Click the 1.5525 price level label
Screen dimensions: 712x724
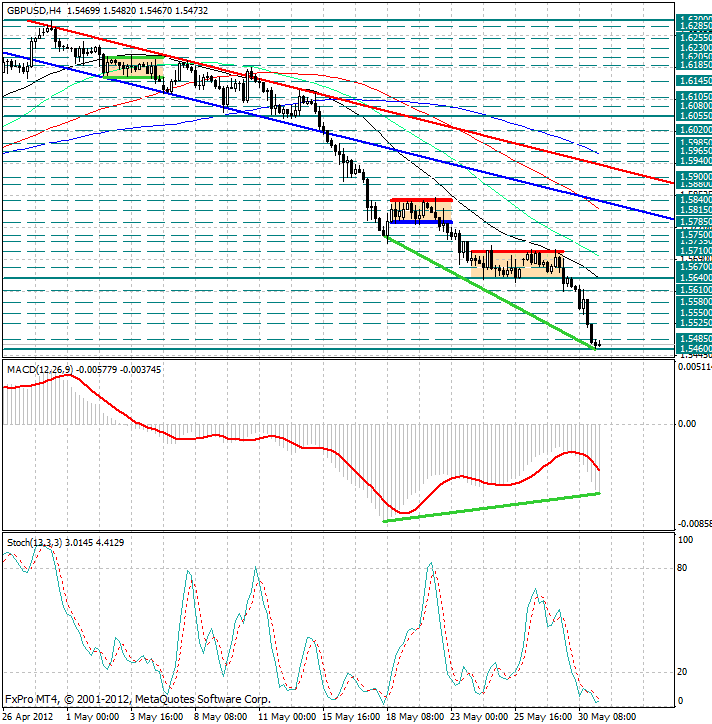694,323
